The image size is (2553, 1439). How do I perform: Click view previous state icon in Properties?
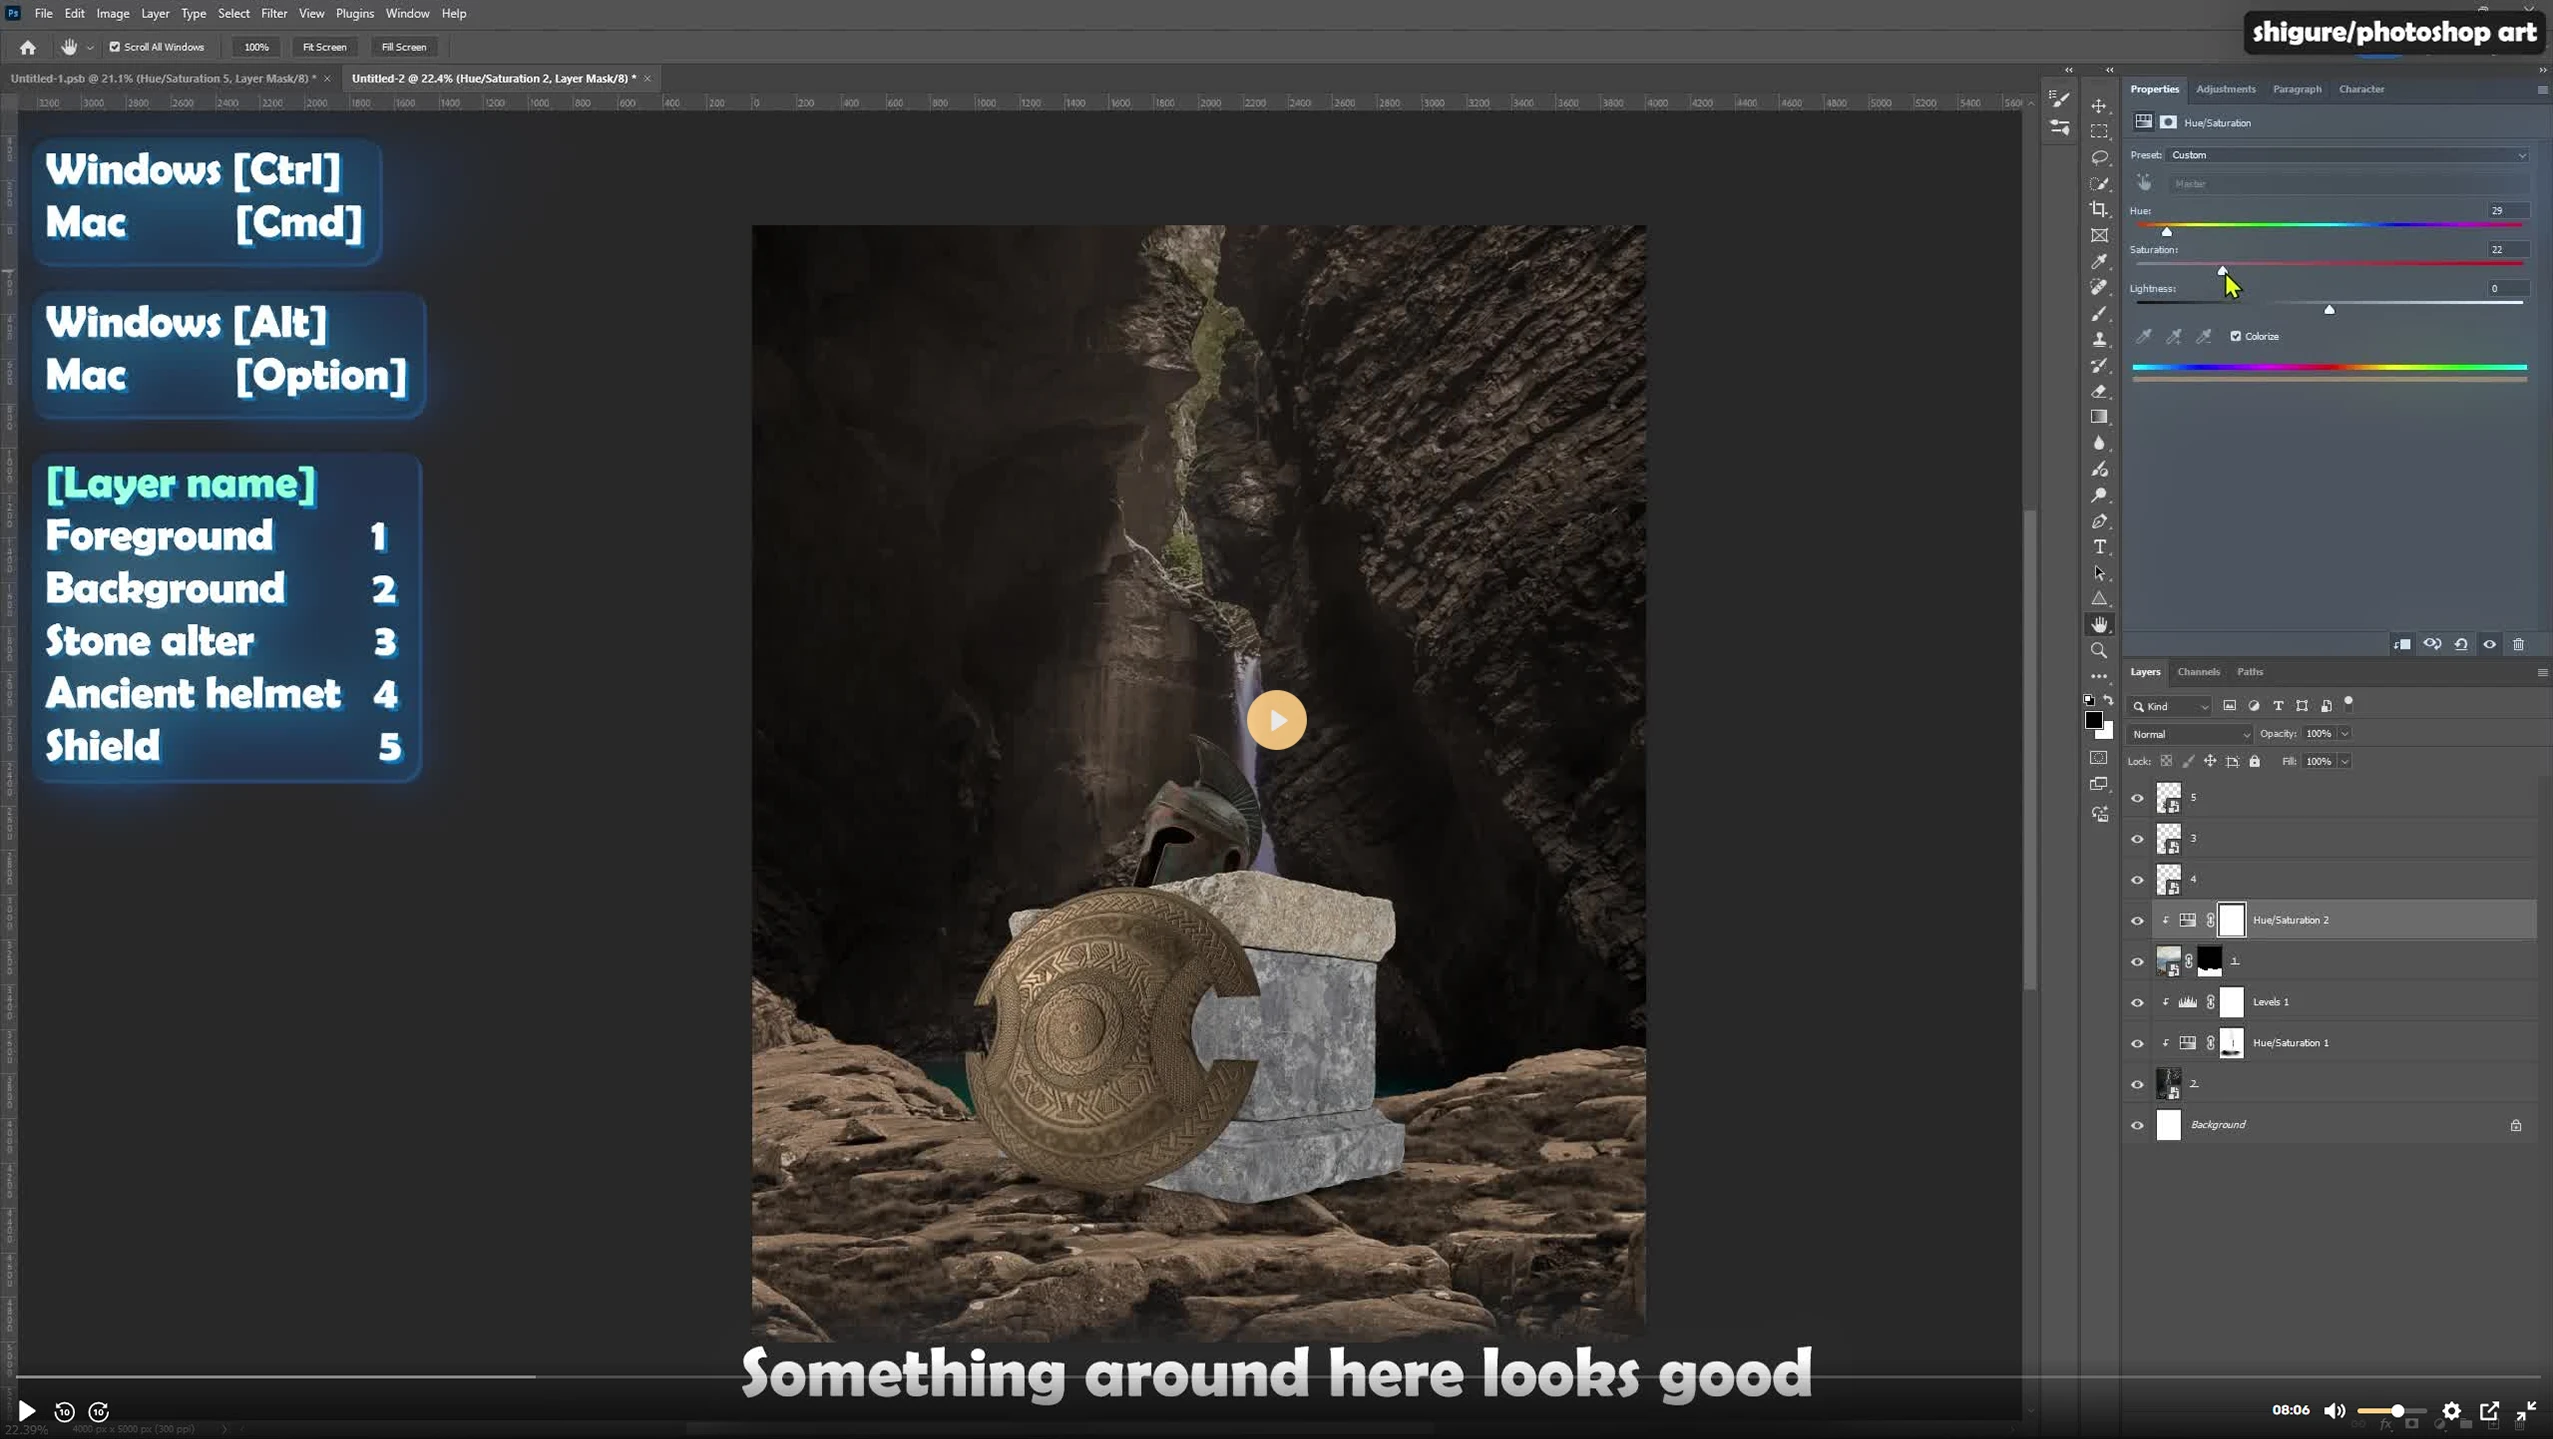[x=2432, y=645]
